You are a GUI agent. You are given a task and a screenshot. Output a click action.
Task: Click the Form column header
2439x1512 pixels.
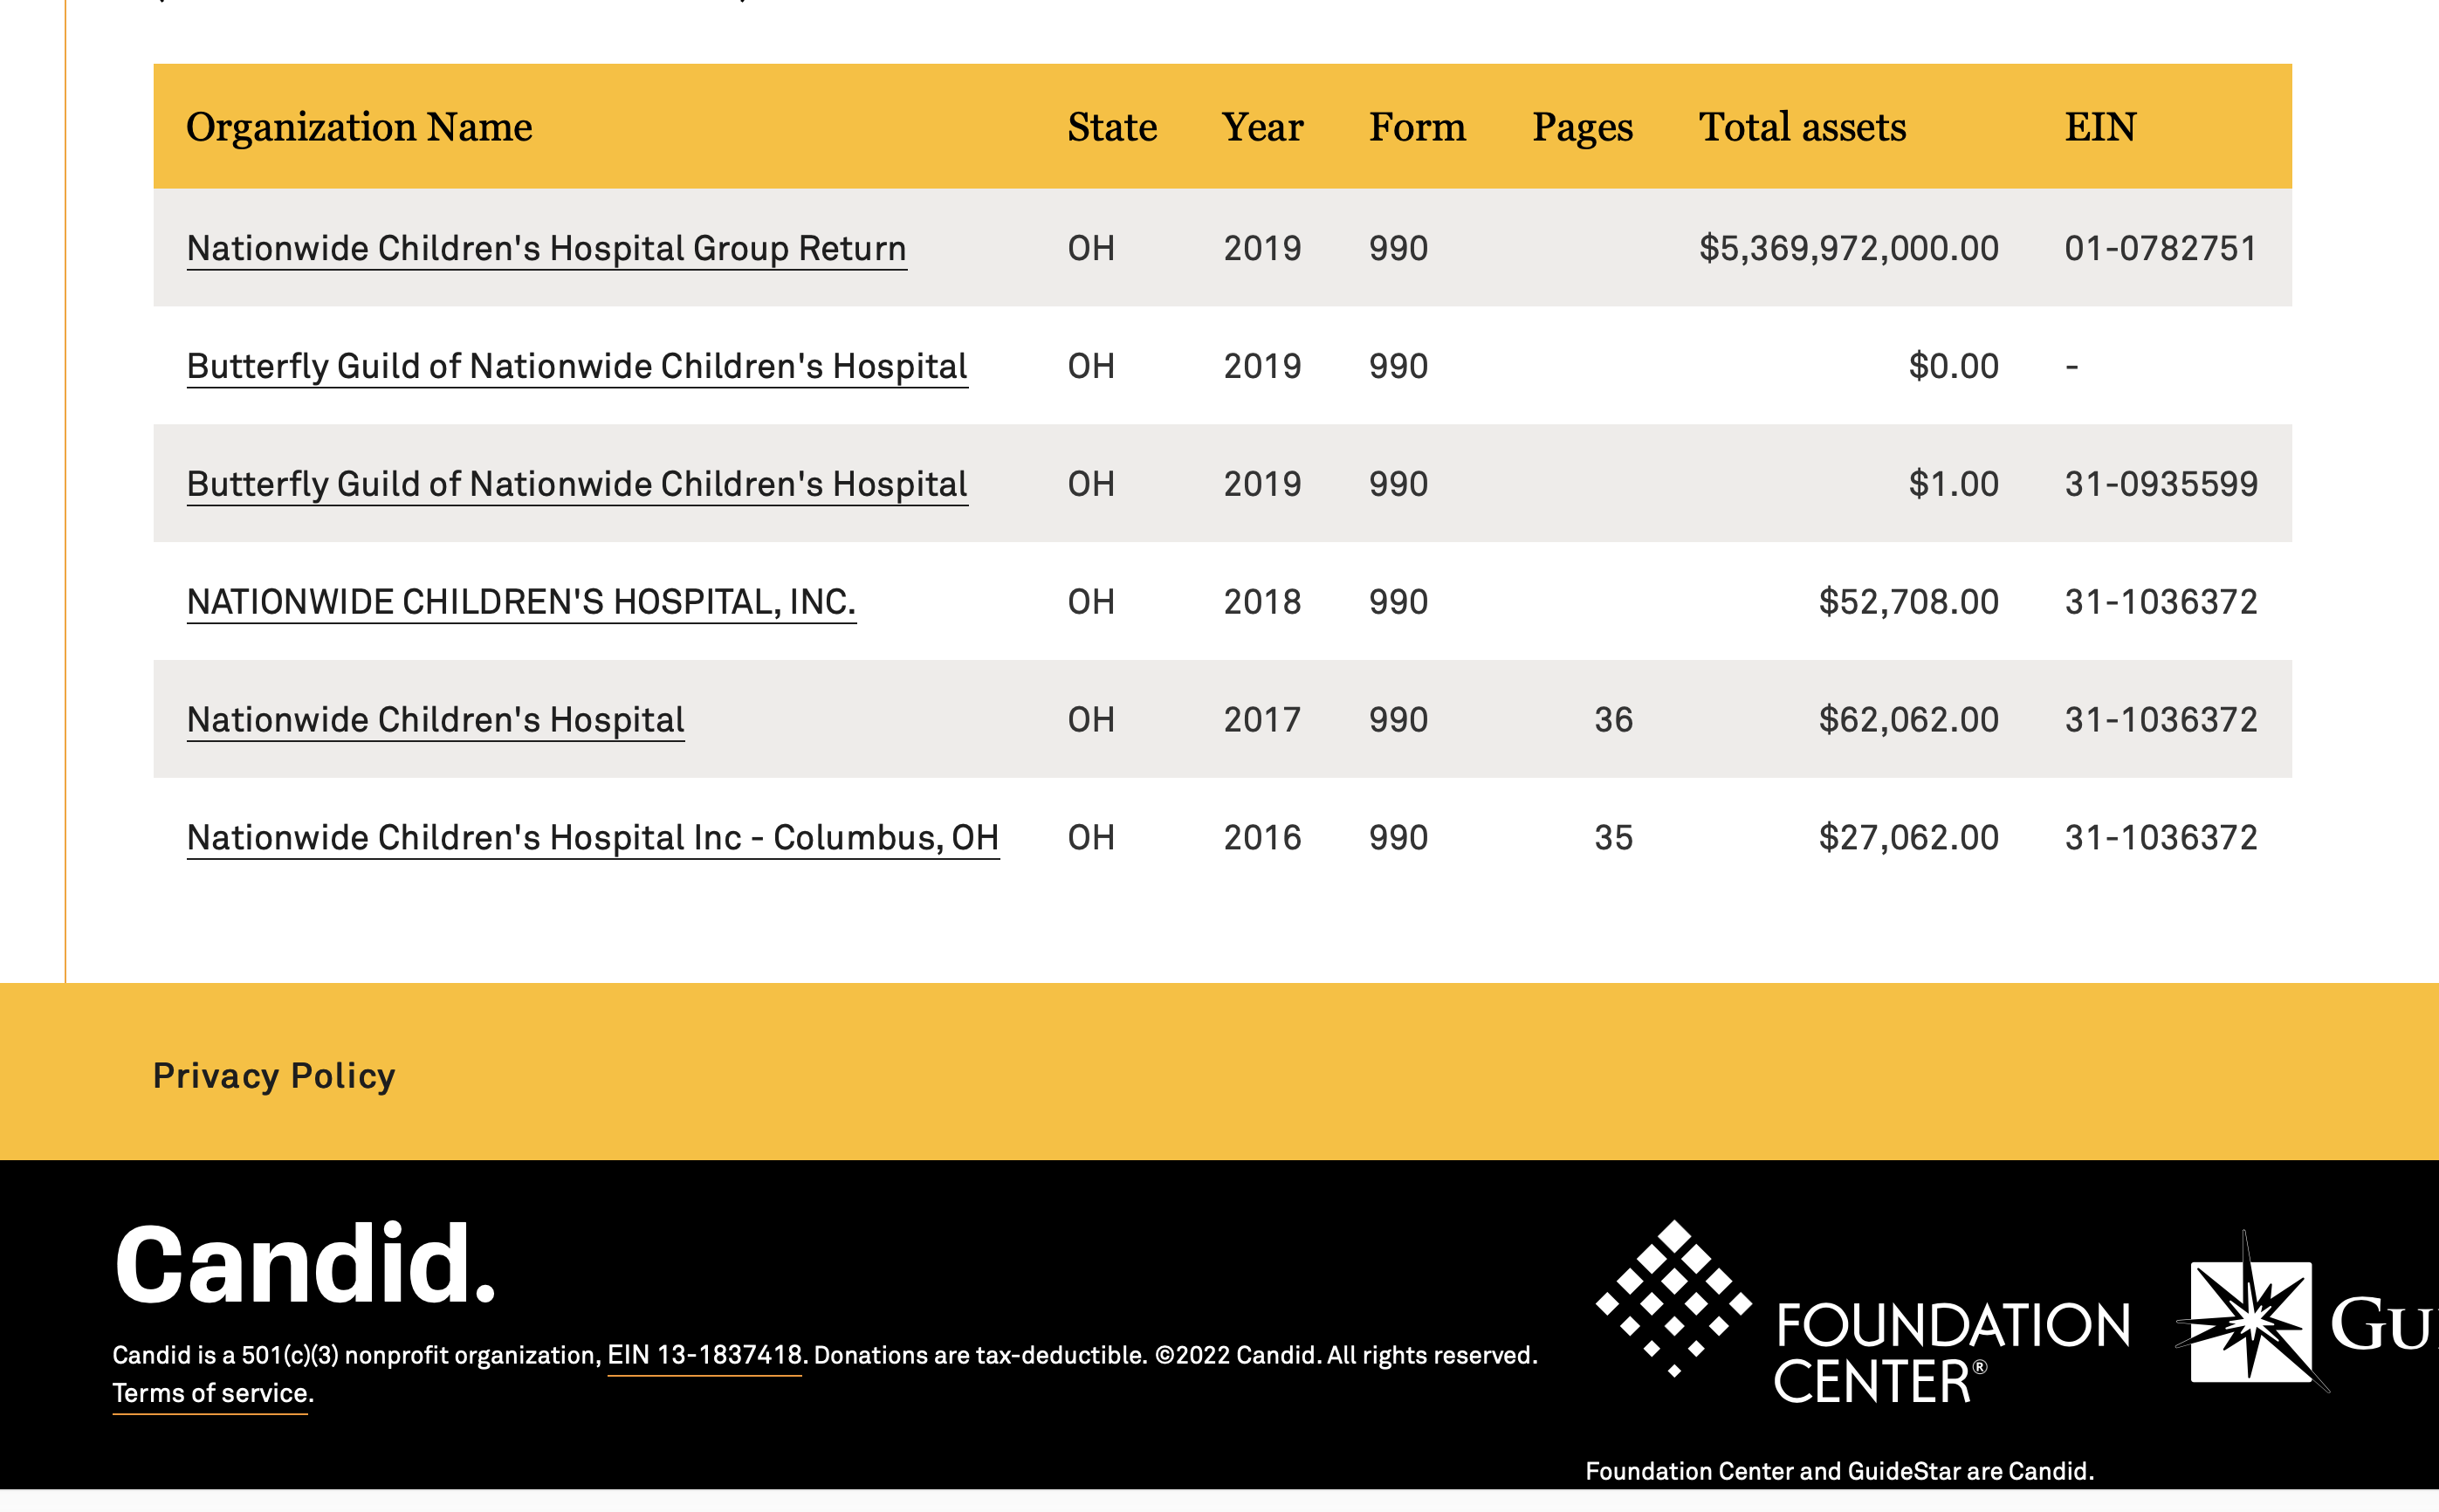point(1416,127)
